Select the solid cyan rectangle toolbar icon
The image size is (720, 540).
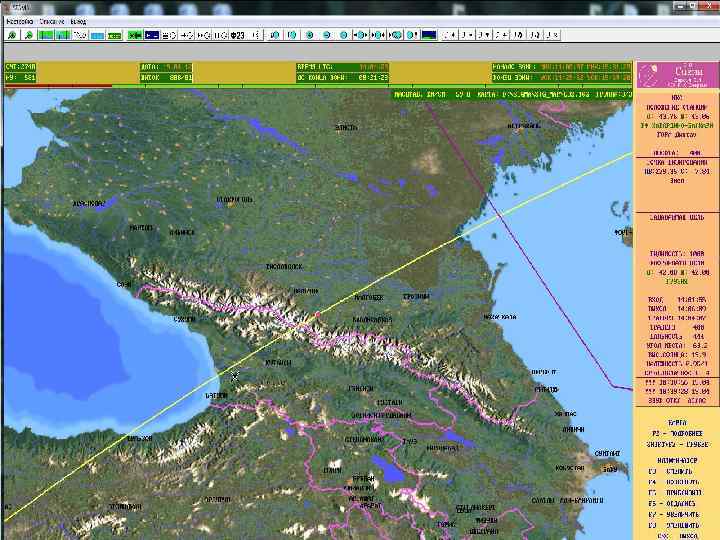click(x=97, y=35)
